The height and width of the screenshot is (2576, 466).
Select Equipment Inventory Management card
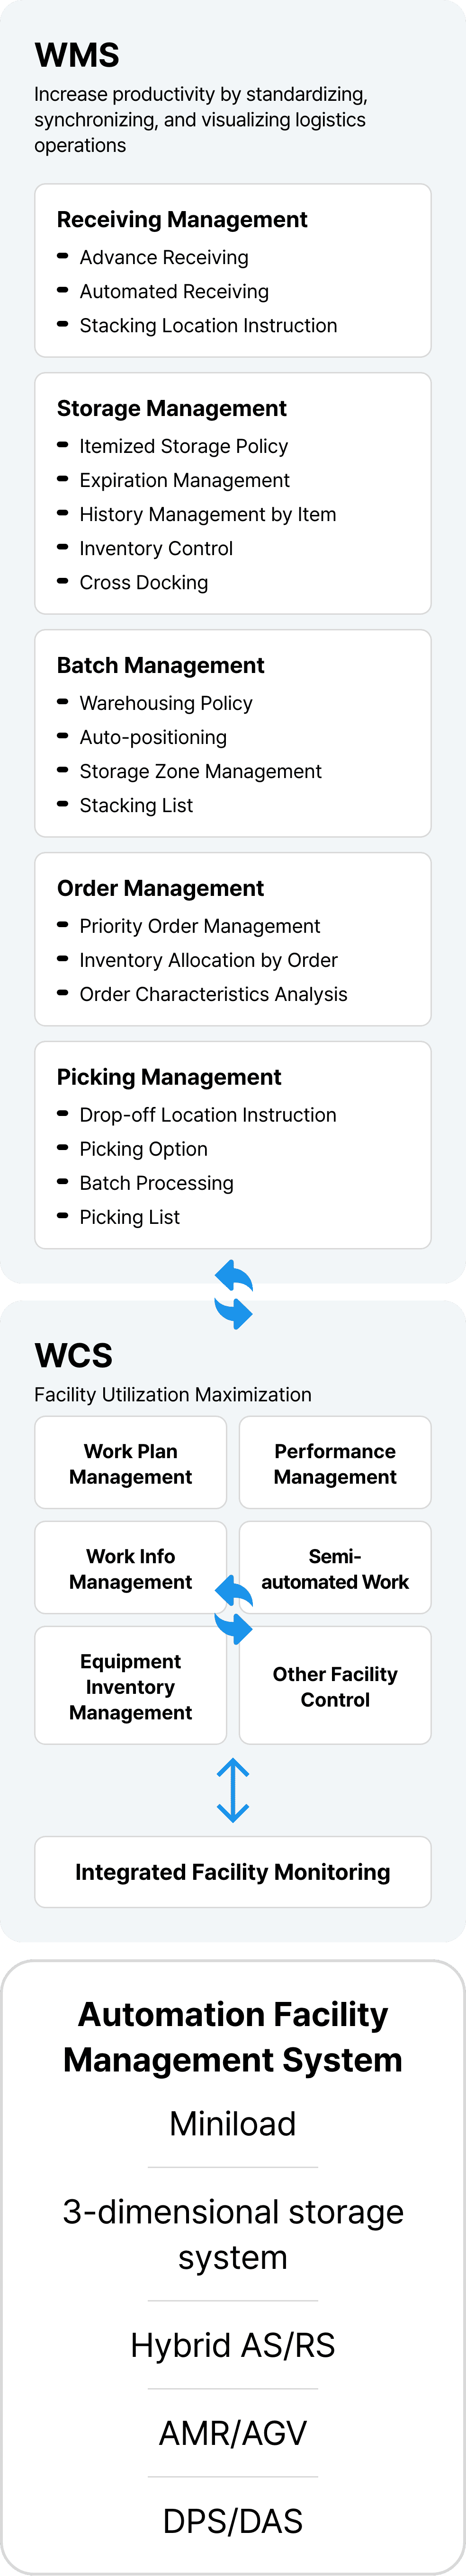[131, 1686]
